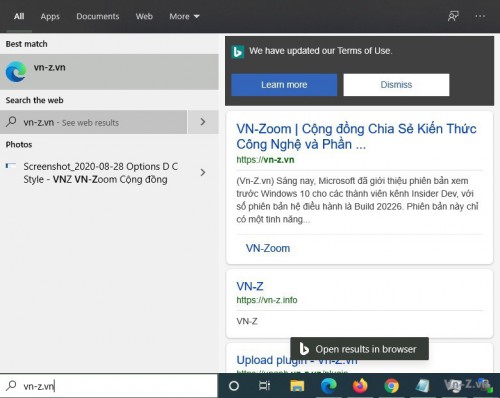
Task: Open the VN-Z result title
Action: click(250, 286)
